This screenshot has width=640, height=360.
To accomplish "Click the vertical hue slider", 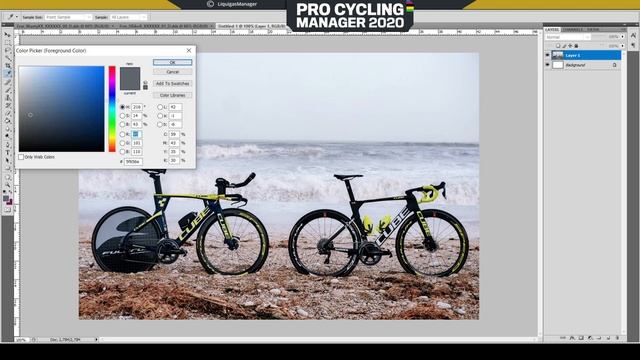I will (x=112, y=109).
